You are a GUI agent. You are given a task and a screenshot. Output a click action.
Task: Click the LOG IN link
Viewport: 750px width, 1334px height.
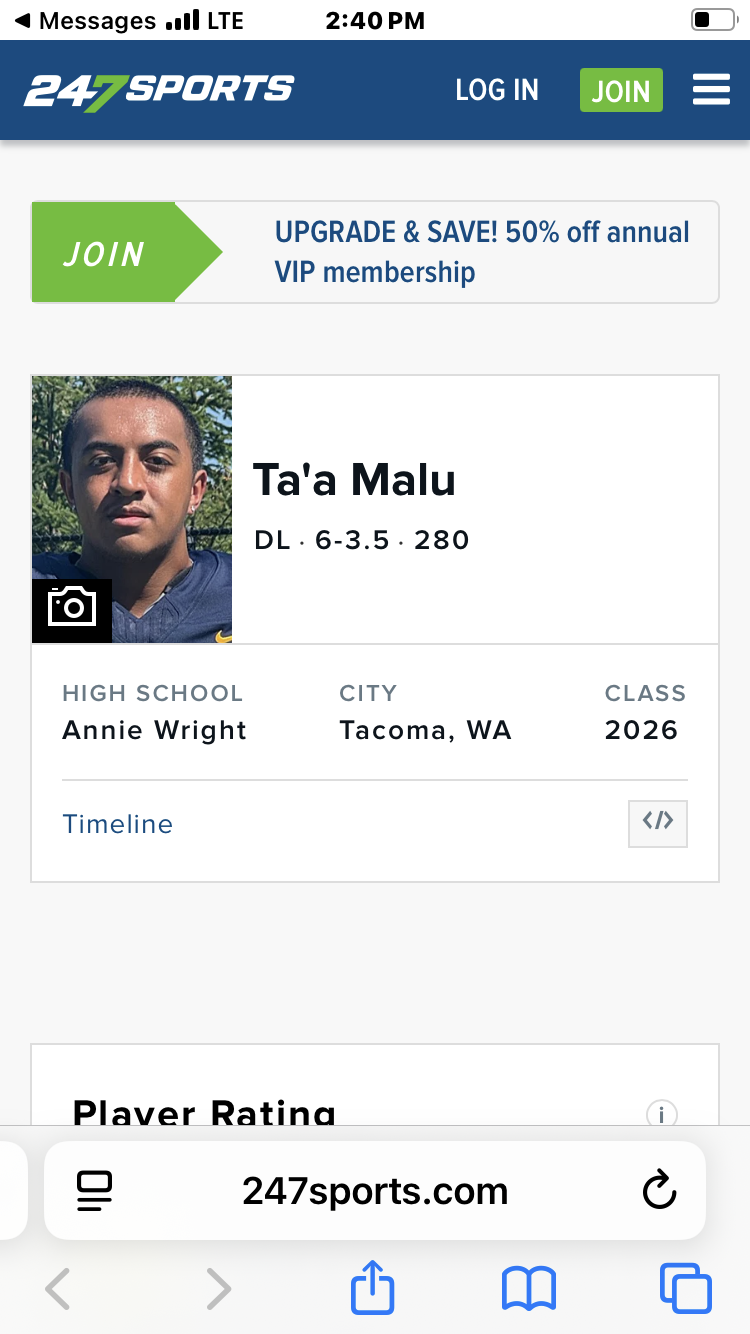click(x=497, y=90)
